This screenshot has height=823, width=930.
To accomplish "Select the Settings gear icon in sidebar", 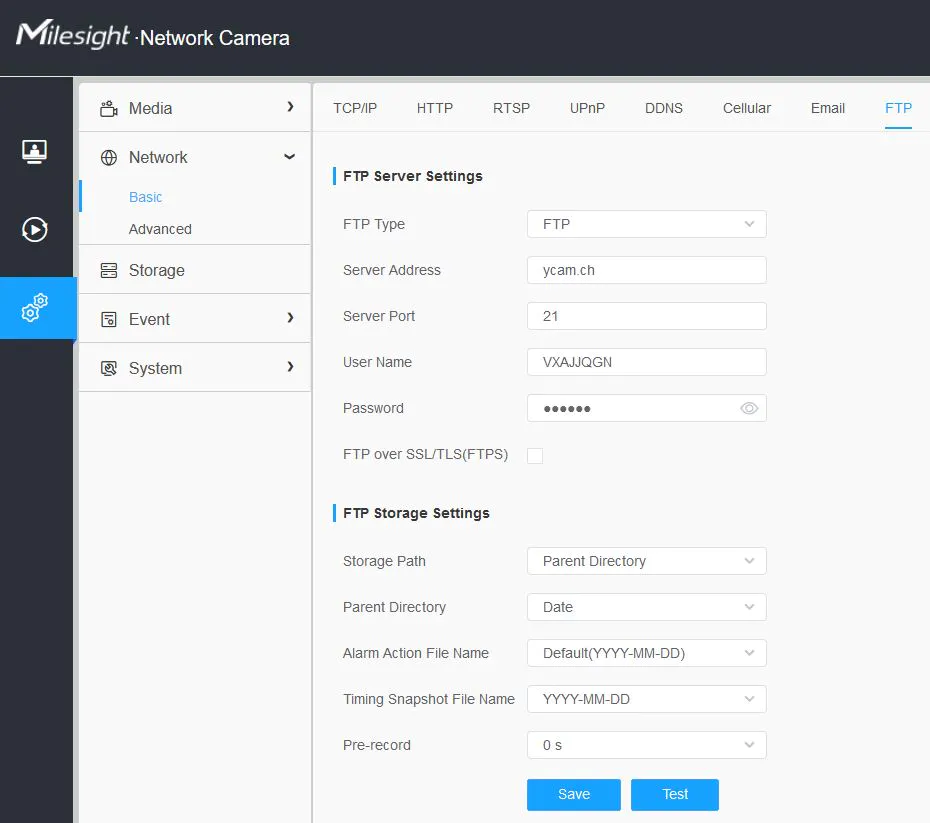I will 35,308.
